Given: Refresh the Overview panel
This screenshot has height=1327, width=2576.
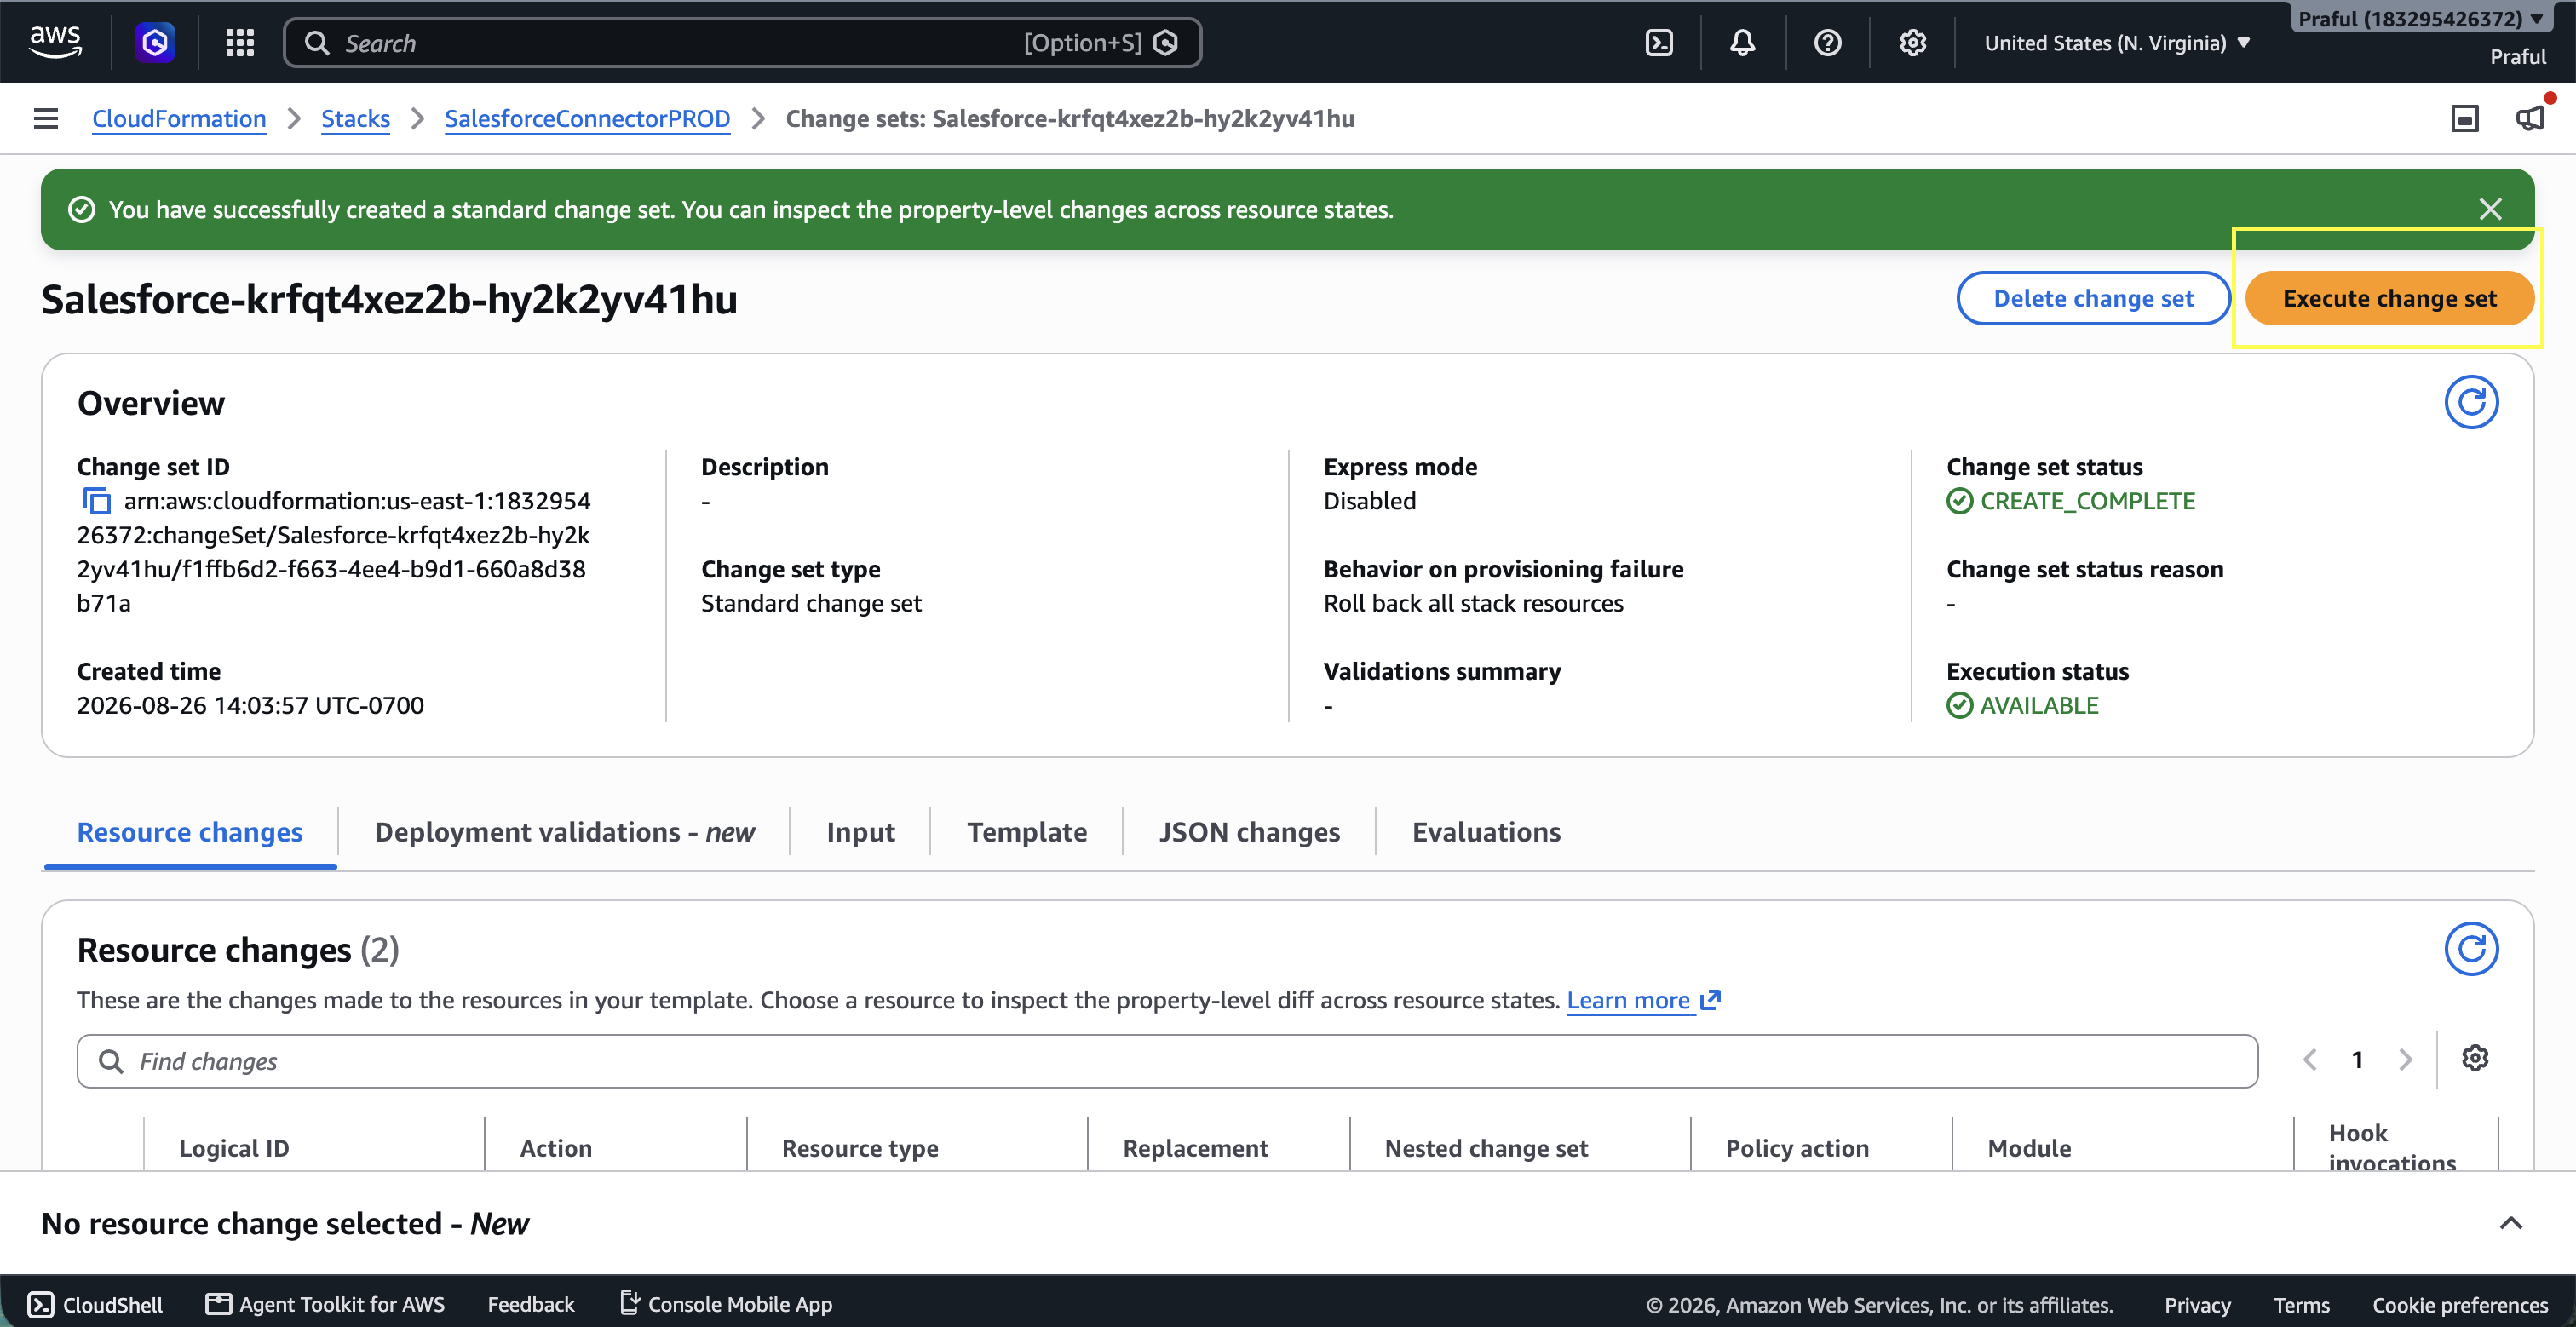Looking at the screenshot, I should (x=2472, y=402).
